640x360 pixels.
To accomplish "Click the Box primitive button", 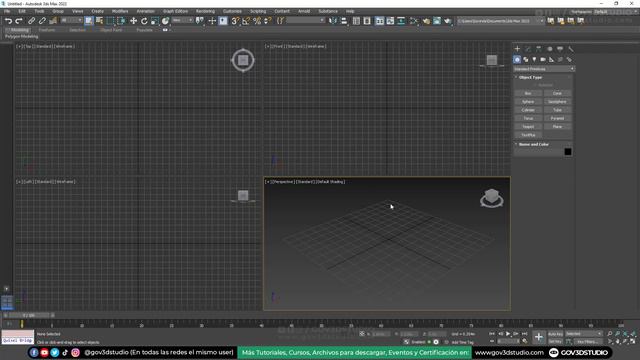I will (x=528, y=93).
